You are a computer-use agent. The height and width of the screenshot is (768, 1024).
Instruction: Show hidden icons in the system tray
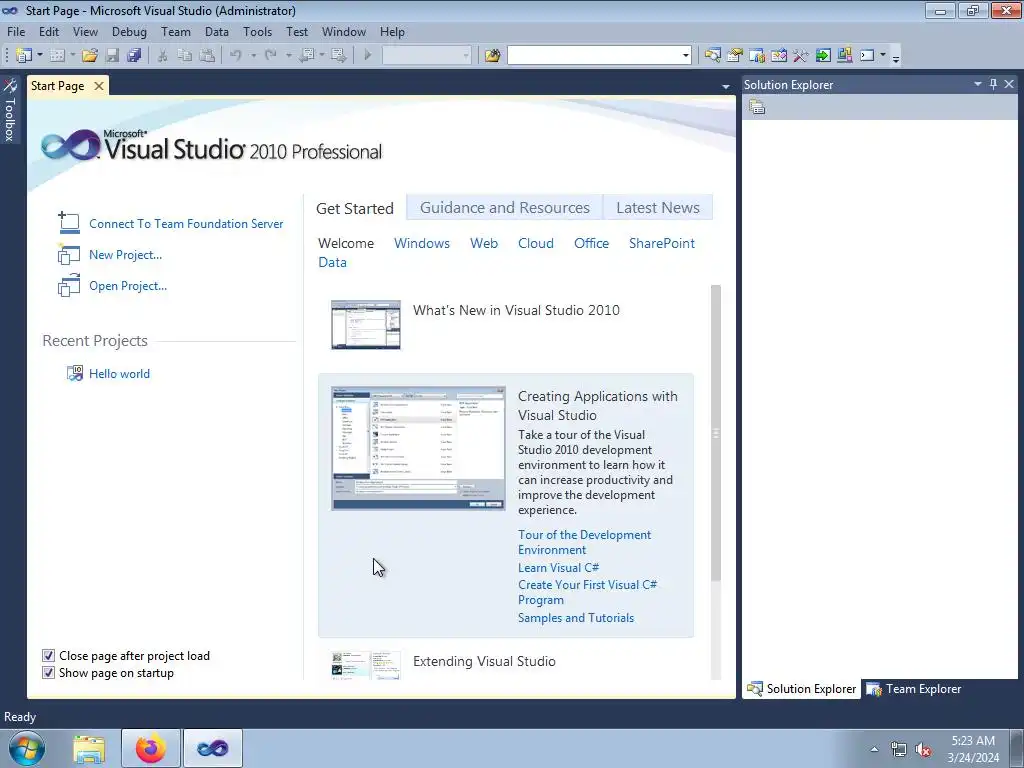[874, 749]
